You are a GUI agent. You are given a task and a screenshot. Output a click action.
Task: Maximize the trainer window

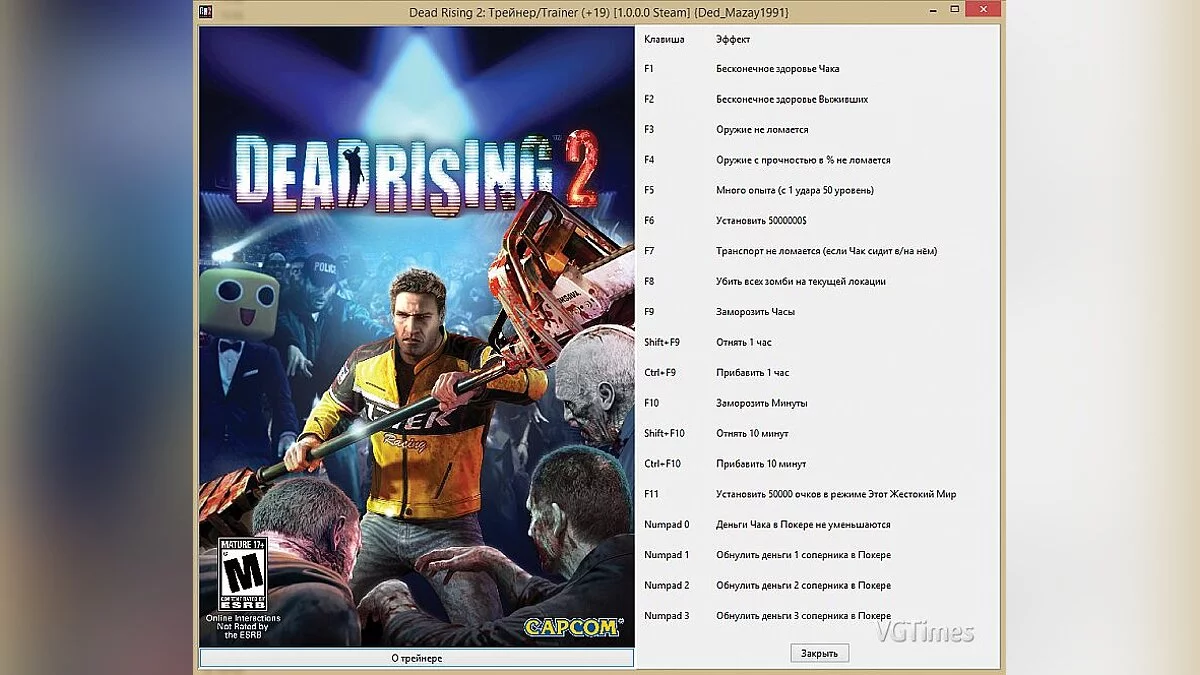point(956,9)
